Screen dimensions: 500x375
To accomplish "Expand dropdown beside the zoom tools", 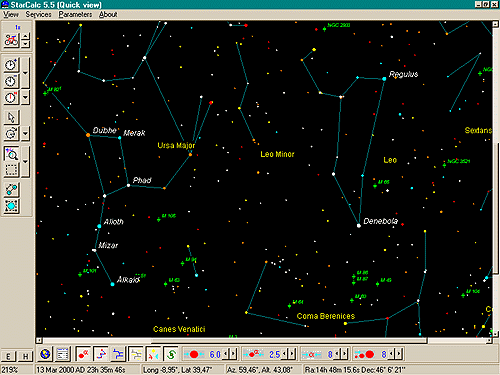I will [x=25, y=162].
